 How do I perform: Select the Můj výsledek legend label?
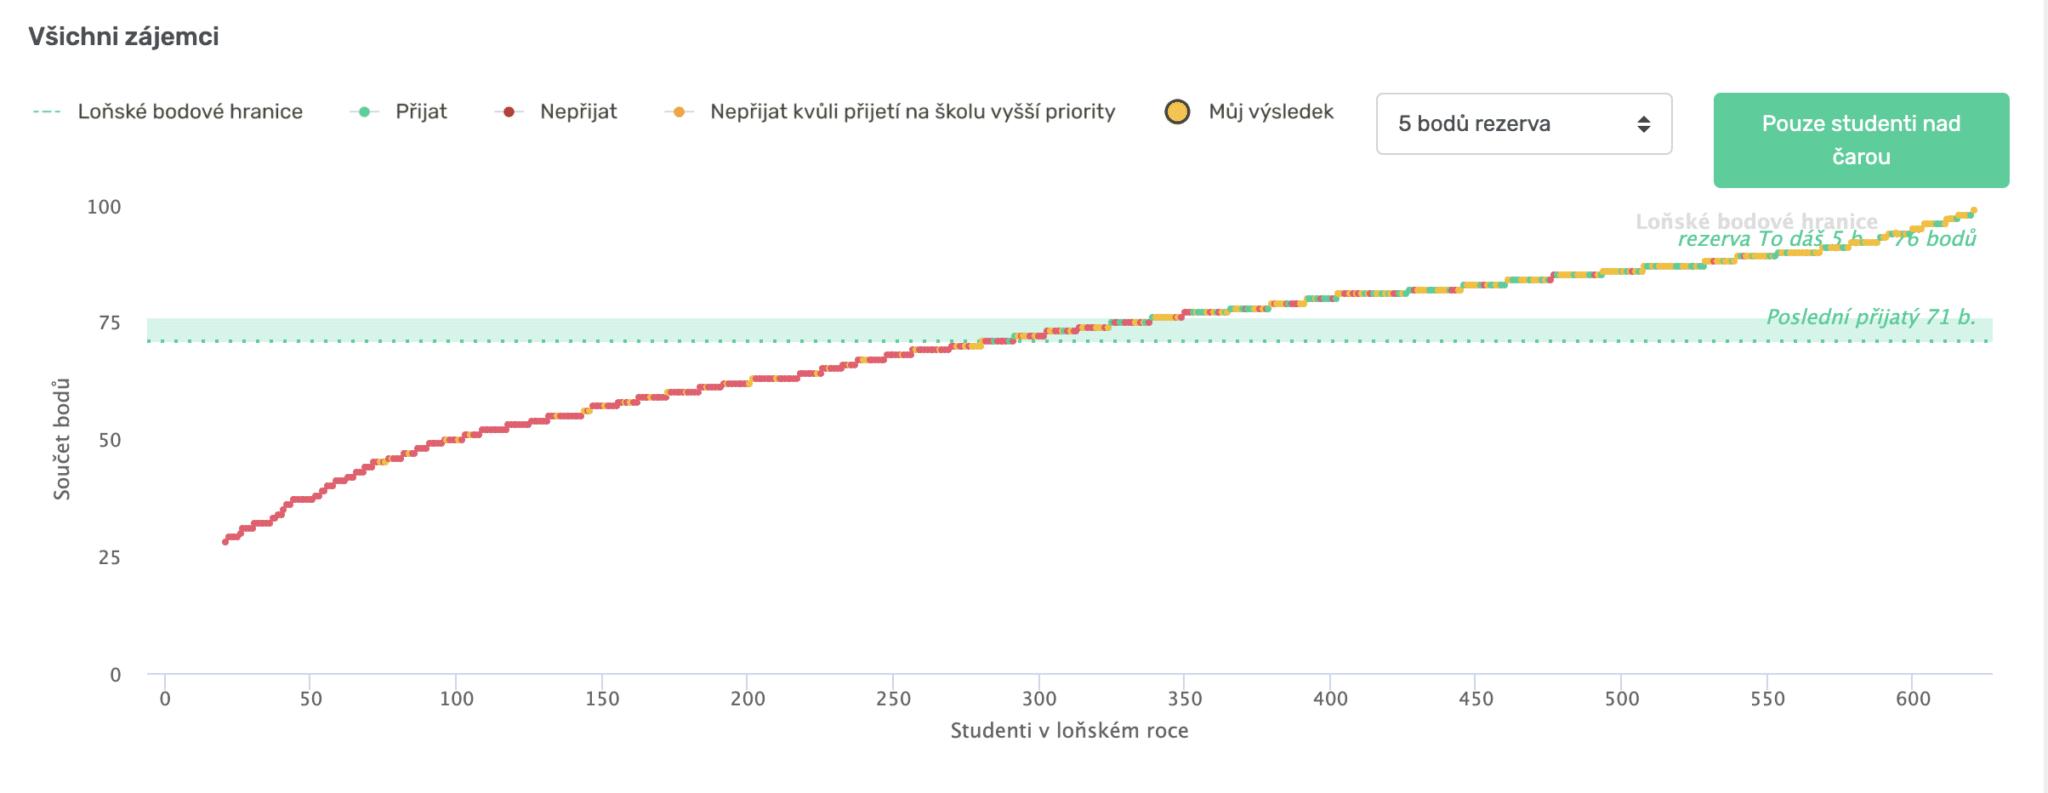1271,111
